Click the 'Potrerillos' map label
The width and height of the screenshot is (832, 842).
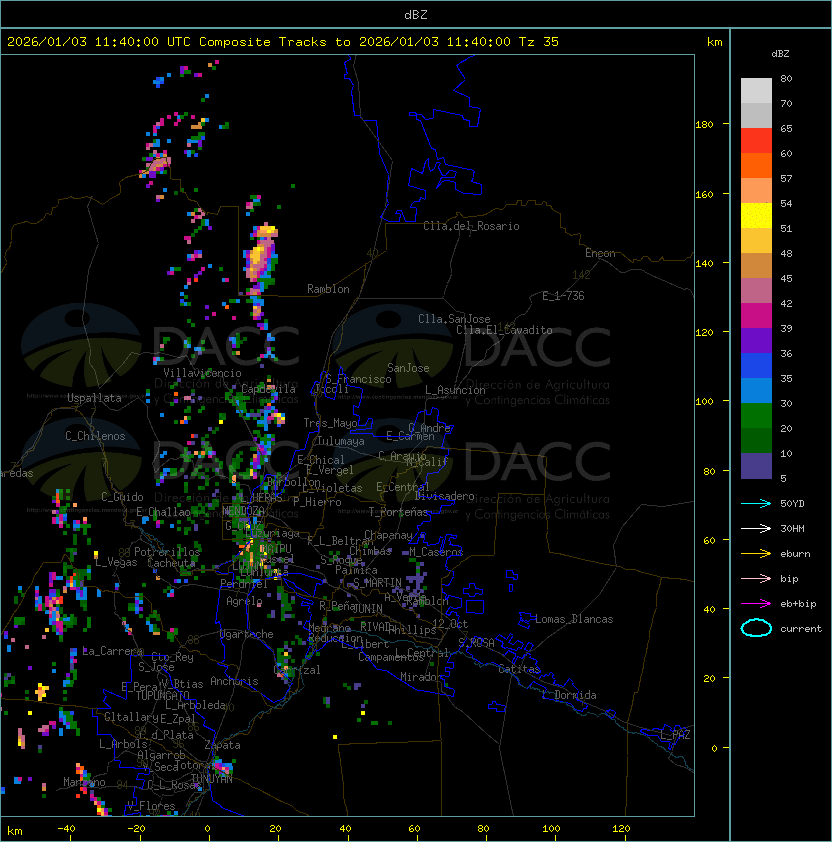(x=167, y=552)
